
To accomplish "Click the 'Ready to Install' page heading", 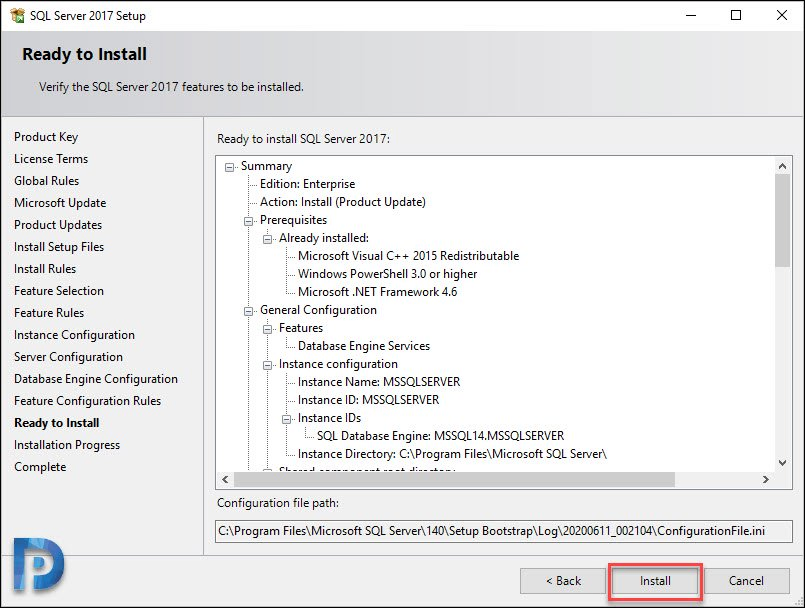I will (x=85, y=54).
